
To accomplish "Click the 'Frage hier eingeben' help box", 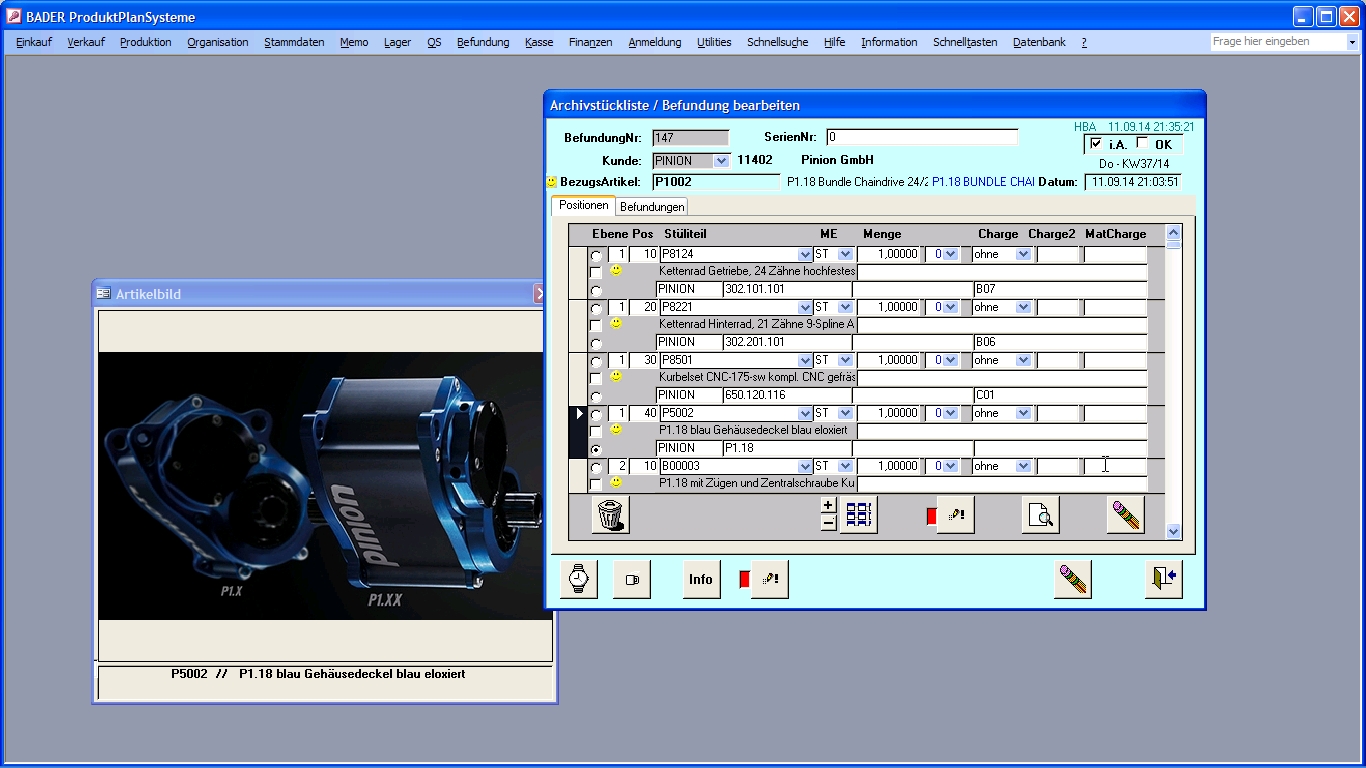I will (1278, 42).
